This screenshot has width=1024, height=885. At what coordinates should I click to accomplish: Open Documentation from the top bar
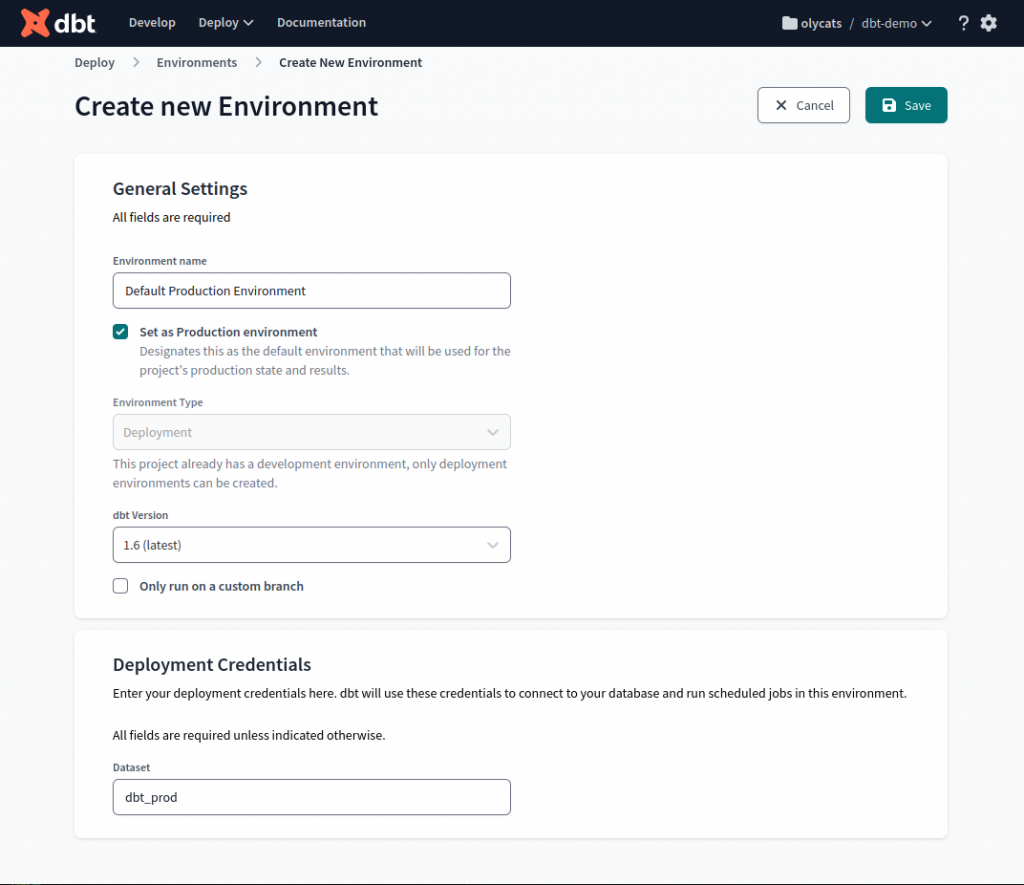[x=321, y=22]
